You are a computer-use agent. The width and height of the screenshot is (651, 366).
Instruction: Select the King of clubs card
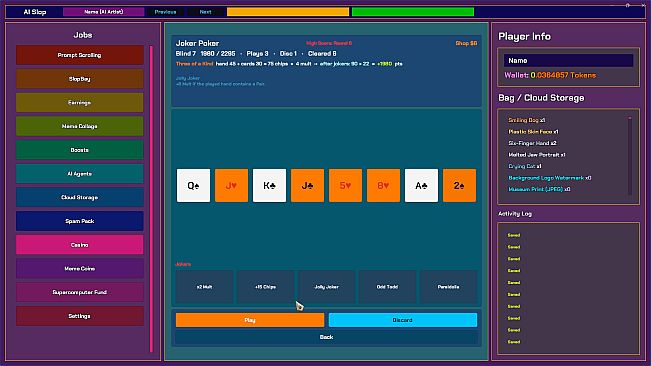pos(269,185)
